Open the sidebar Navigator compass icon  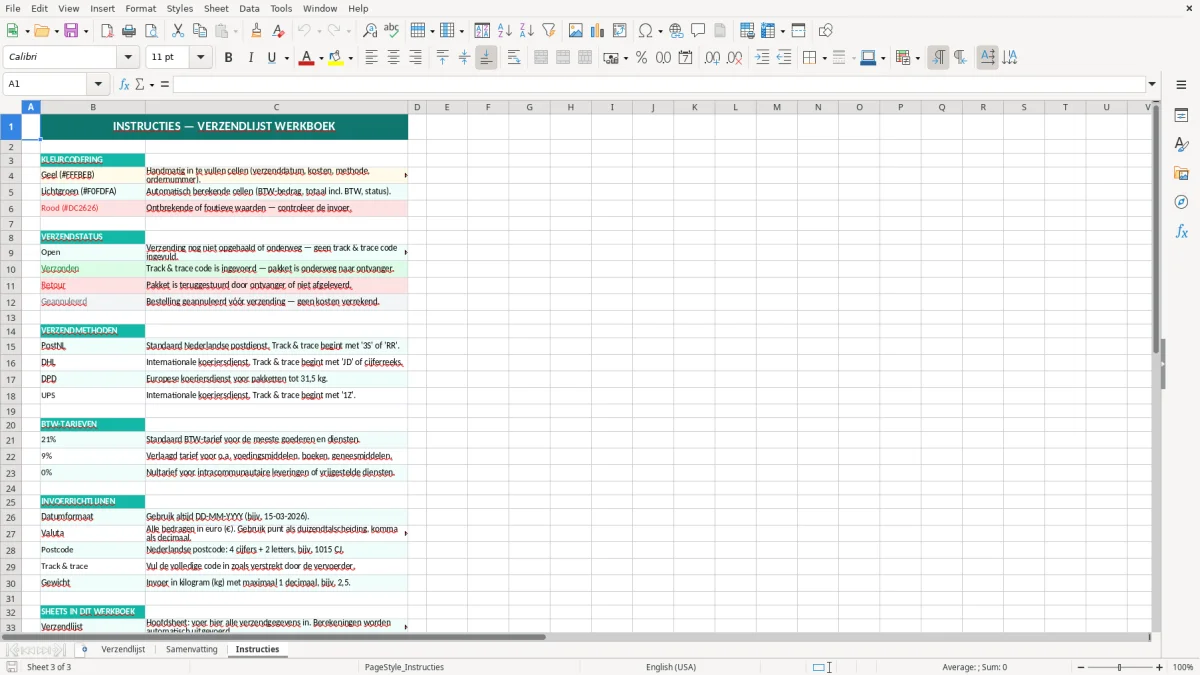tap(1181, 202)
